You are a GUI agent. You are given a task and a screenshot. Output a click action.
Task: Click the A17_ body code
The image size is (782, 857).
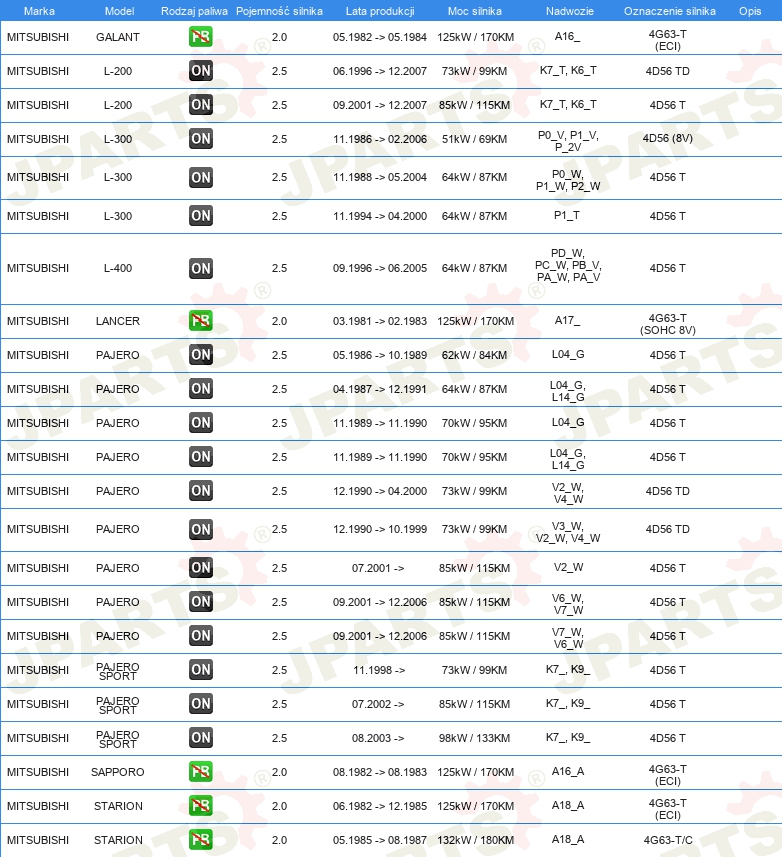(x=567, y=320)
